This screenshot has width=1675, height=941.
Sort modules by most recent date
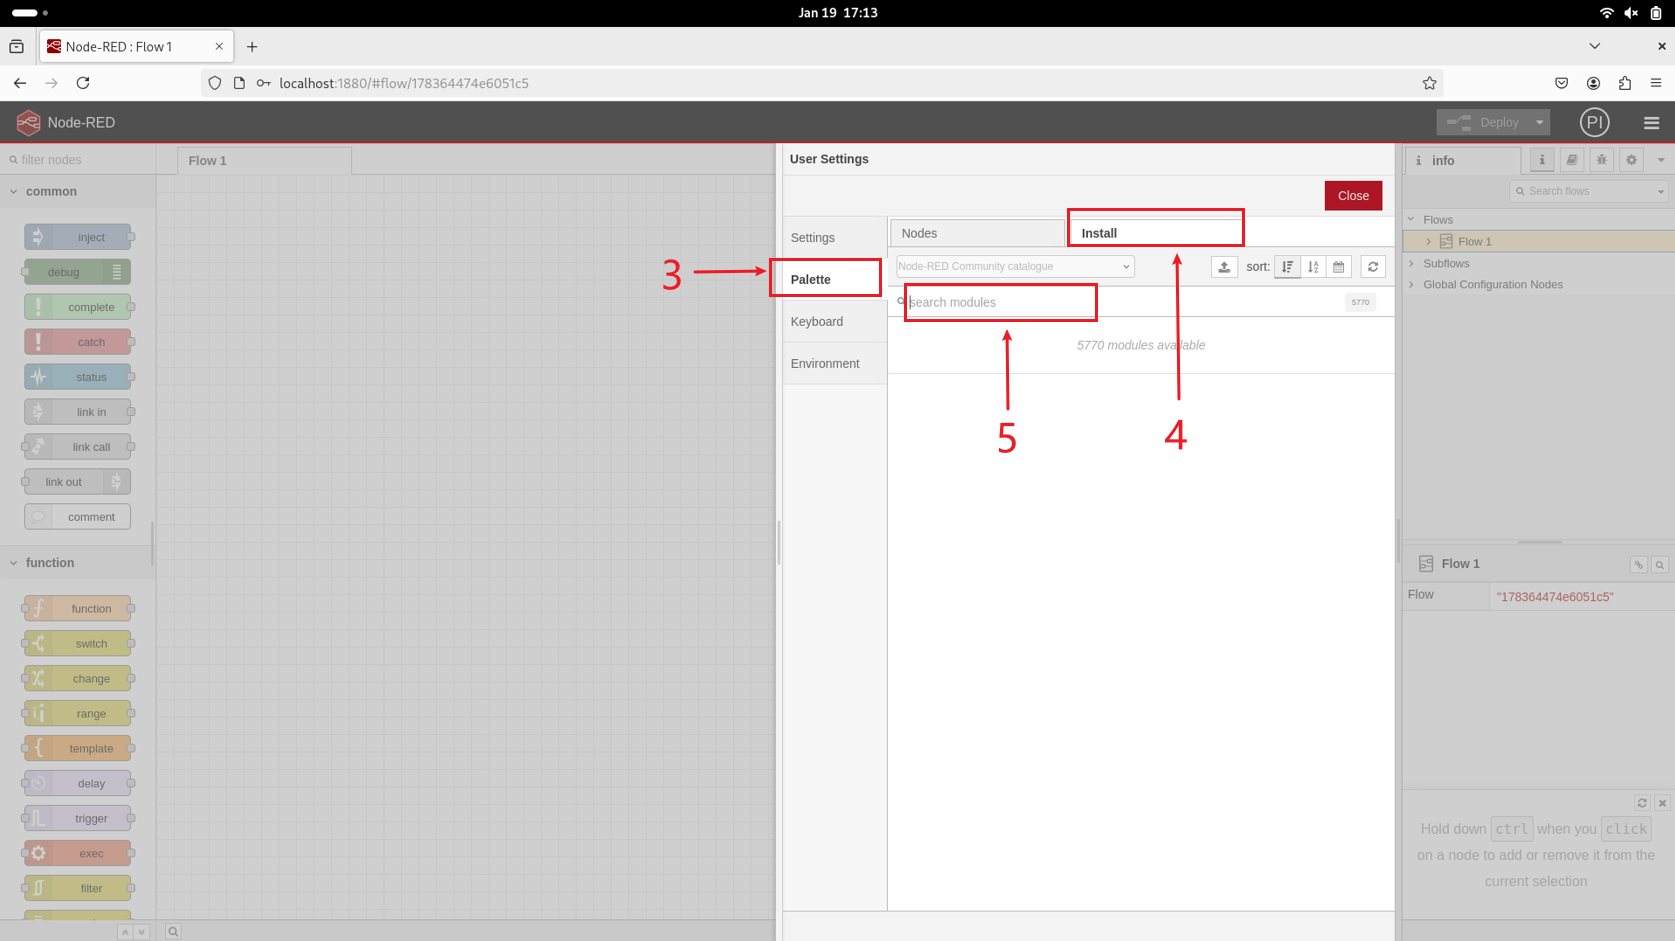click(x=1339, y=267)
